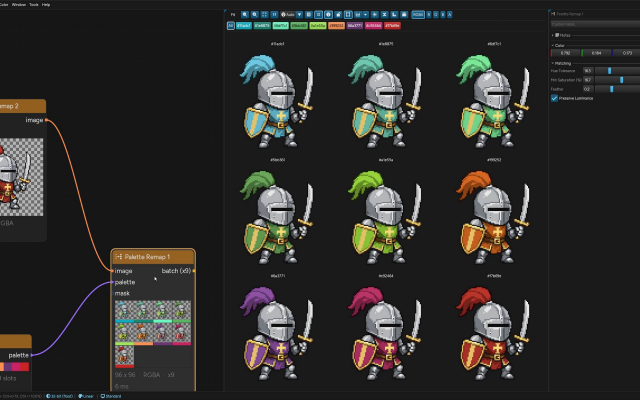Select the mint green color filter chip
This screenshot has height=400, width=640.
(280, 26)
